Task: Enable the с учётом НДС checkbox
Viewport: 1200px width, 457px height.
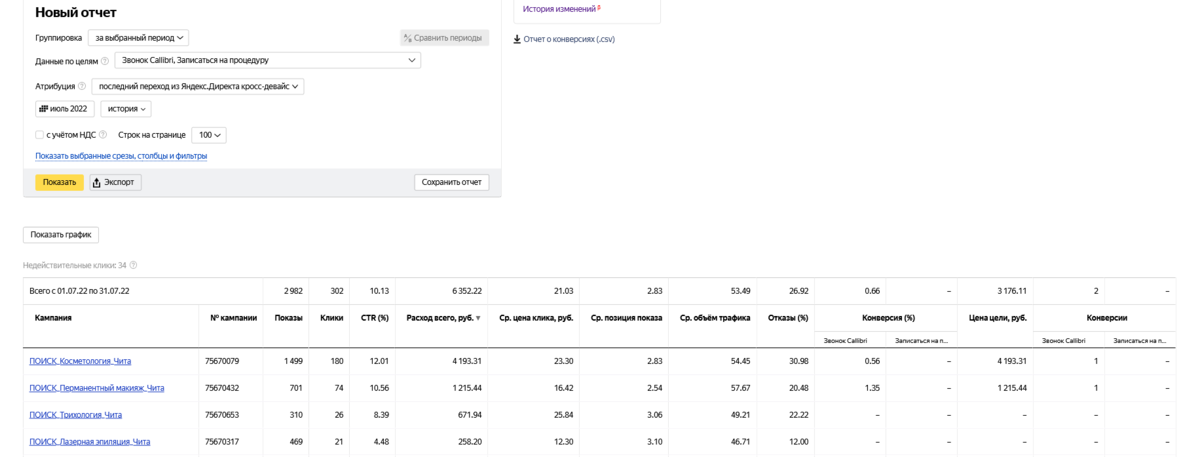Action: (x=39, y=135)
